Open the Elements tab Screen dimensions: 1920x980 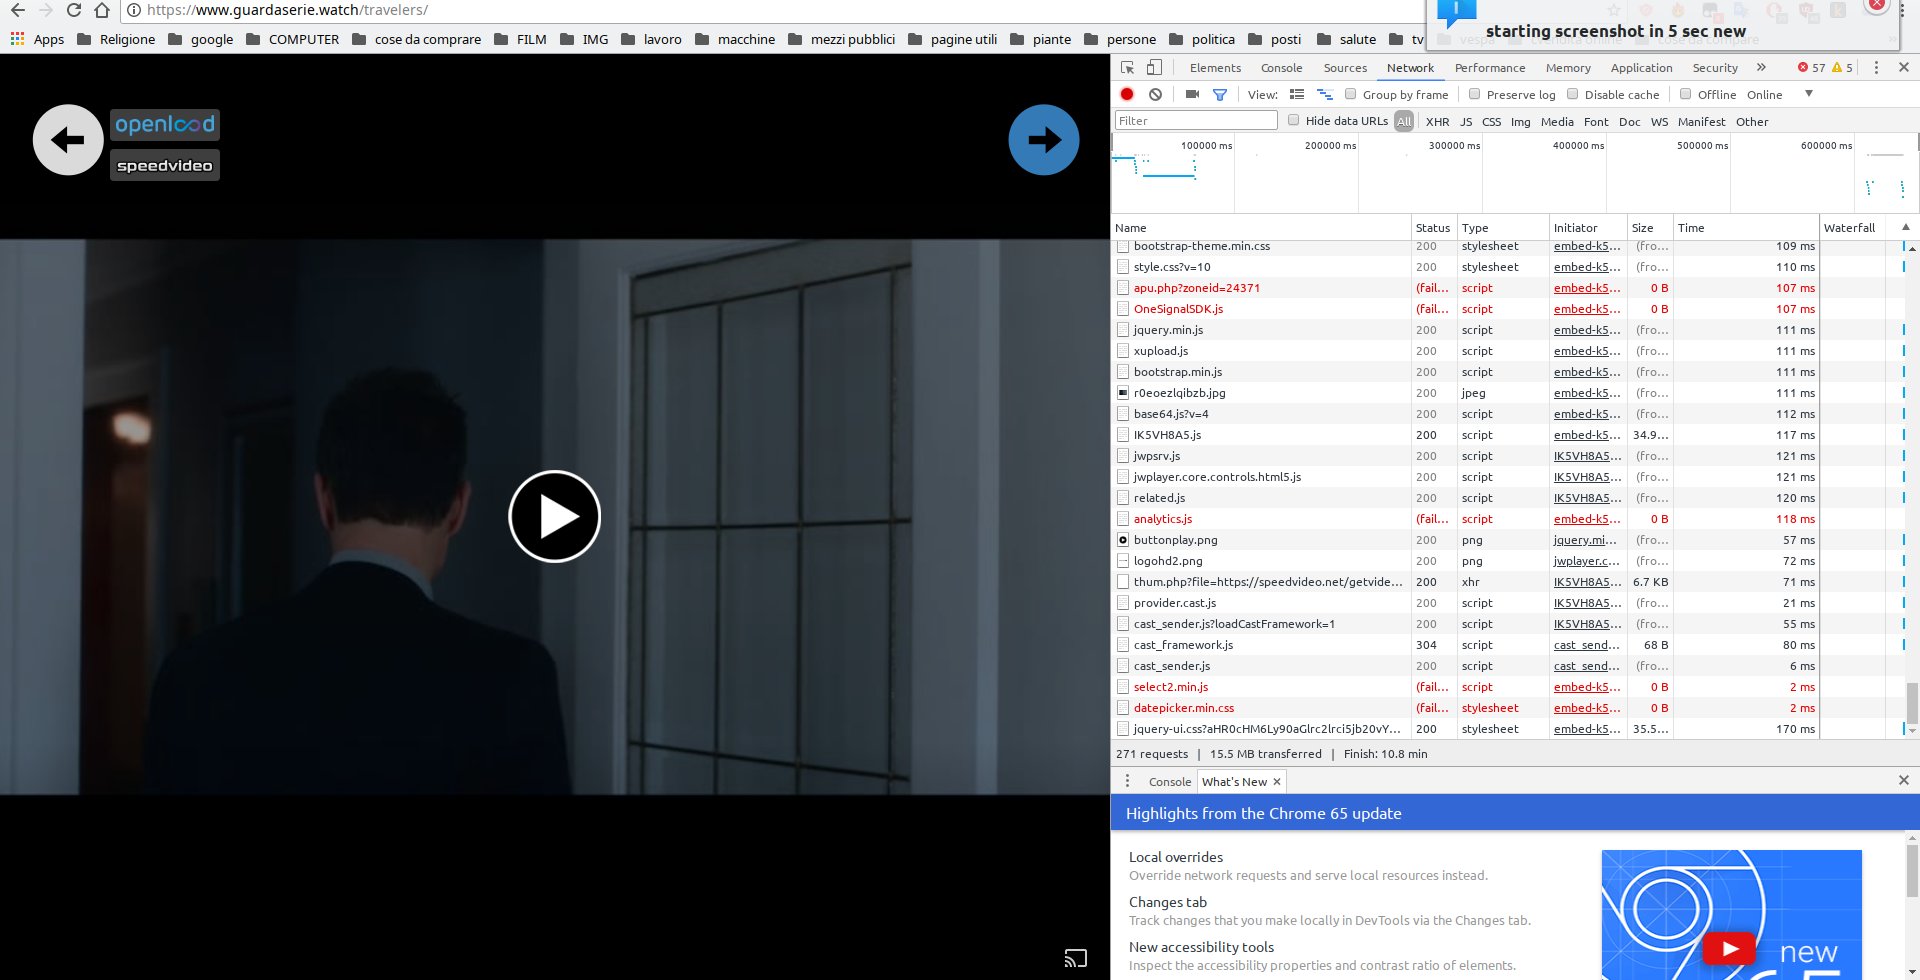(1215, 68)
